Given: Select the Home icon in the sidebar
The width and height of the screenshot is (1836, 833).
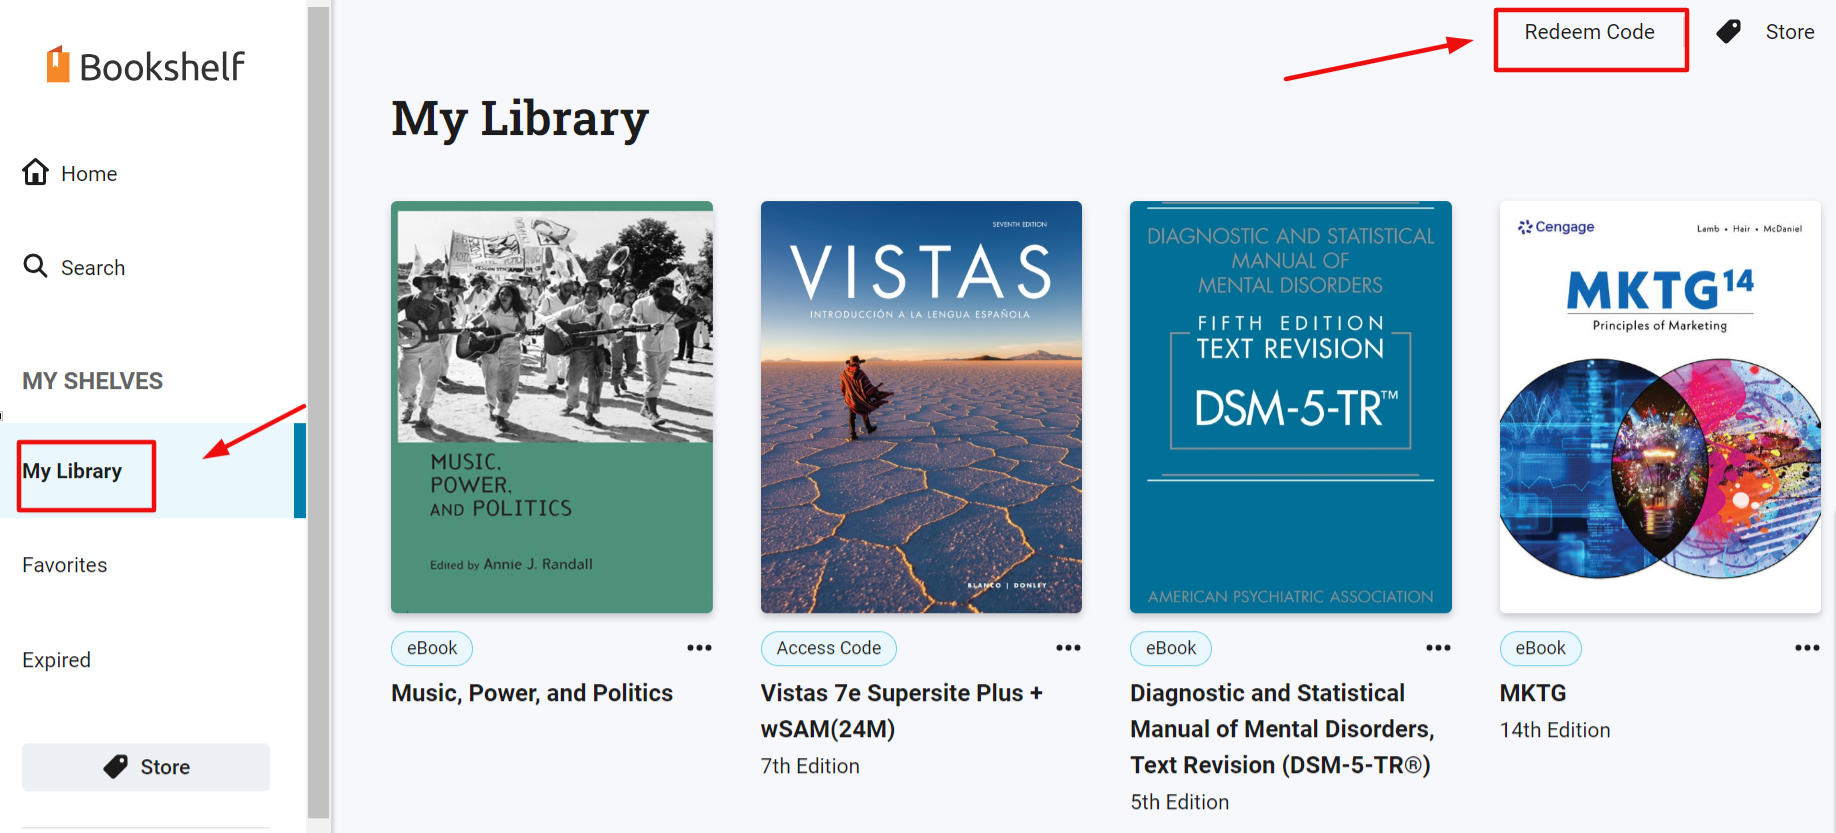Looking at the screenshot, I should (35, 171).
